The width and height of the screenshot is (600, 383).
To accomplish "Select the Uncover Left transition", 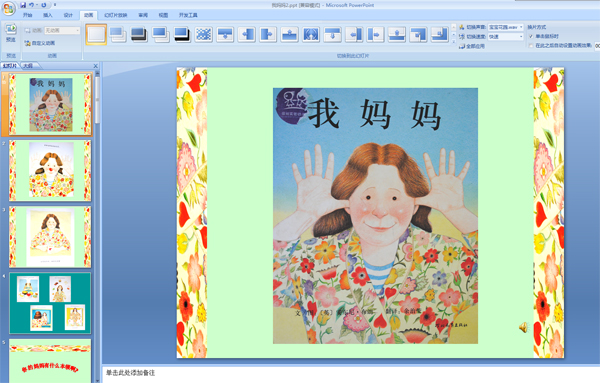I will [354, 34].
